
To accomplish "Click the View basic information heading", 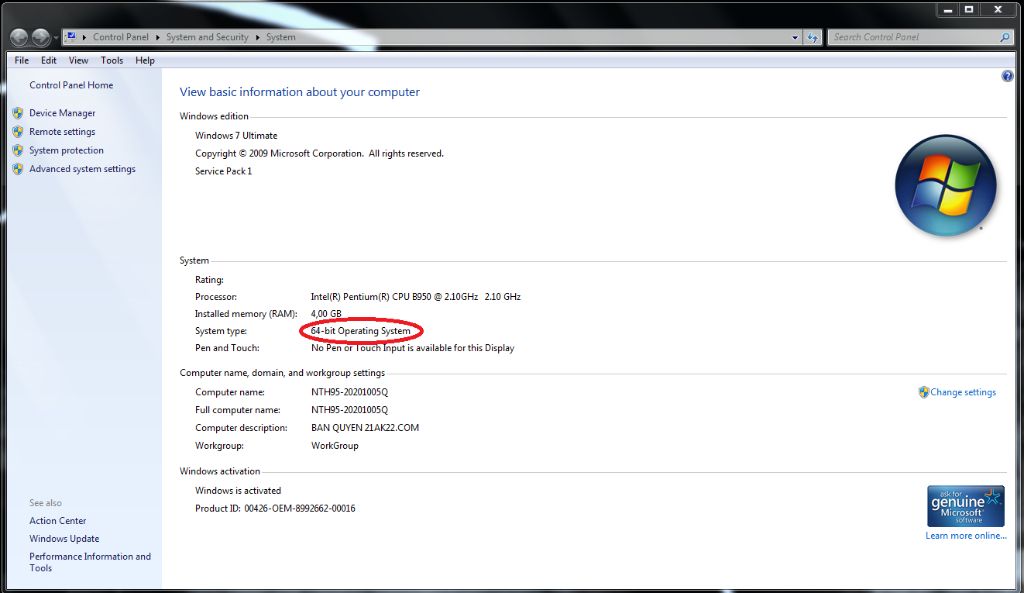I will point(300,92).
